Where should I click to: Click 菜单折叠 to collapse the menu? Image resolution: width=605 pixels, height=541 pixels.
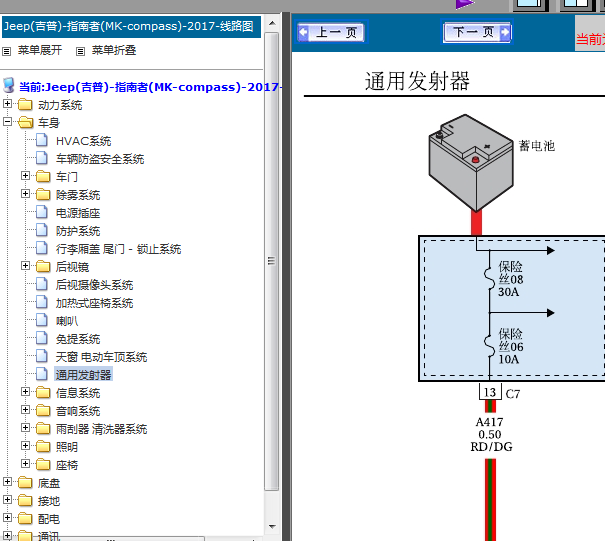(114, 50)
